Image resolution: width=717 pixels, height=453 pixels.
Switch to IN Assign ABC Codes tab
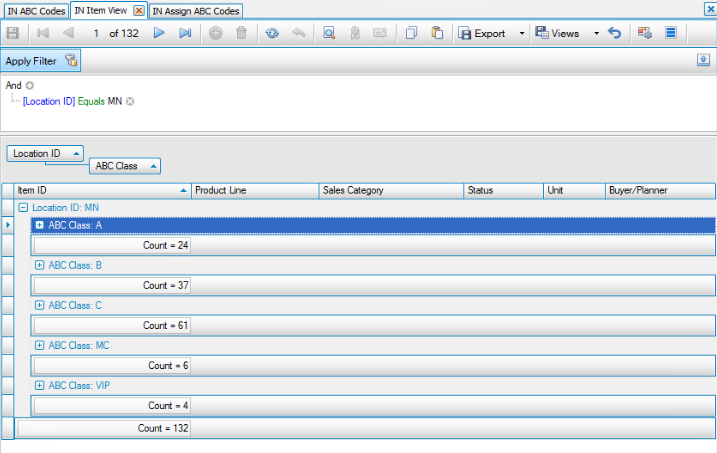pos(196,10)
